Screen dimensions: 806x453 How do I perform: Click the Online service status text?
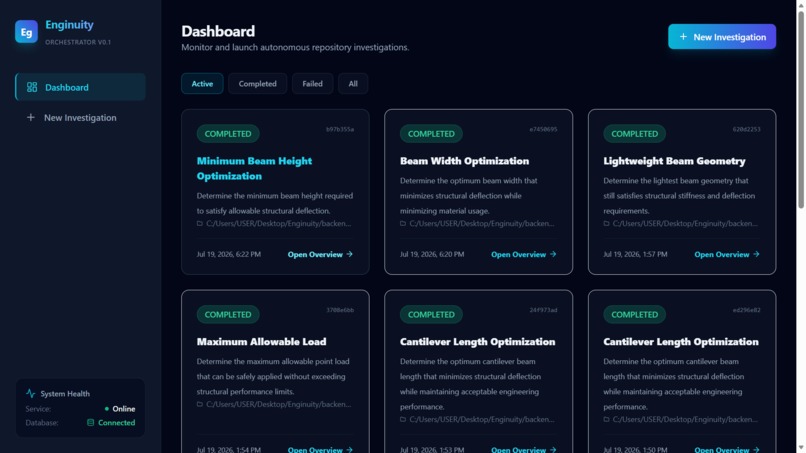(x=124, y=409)
